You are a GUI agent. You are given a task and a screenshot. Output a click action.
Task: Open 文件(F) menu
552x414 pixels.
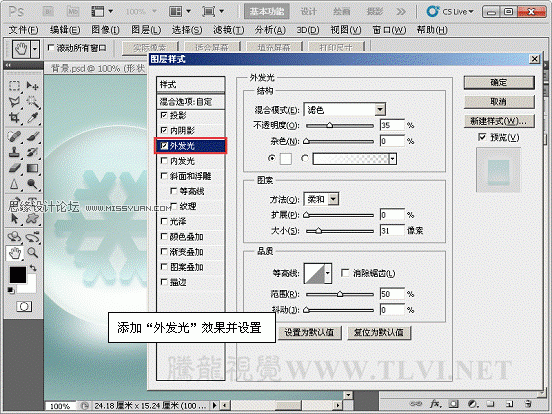(x=23, y=30)
